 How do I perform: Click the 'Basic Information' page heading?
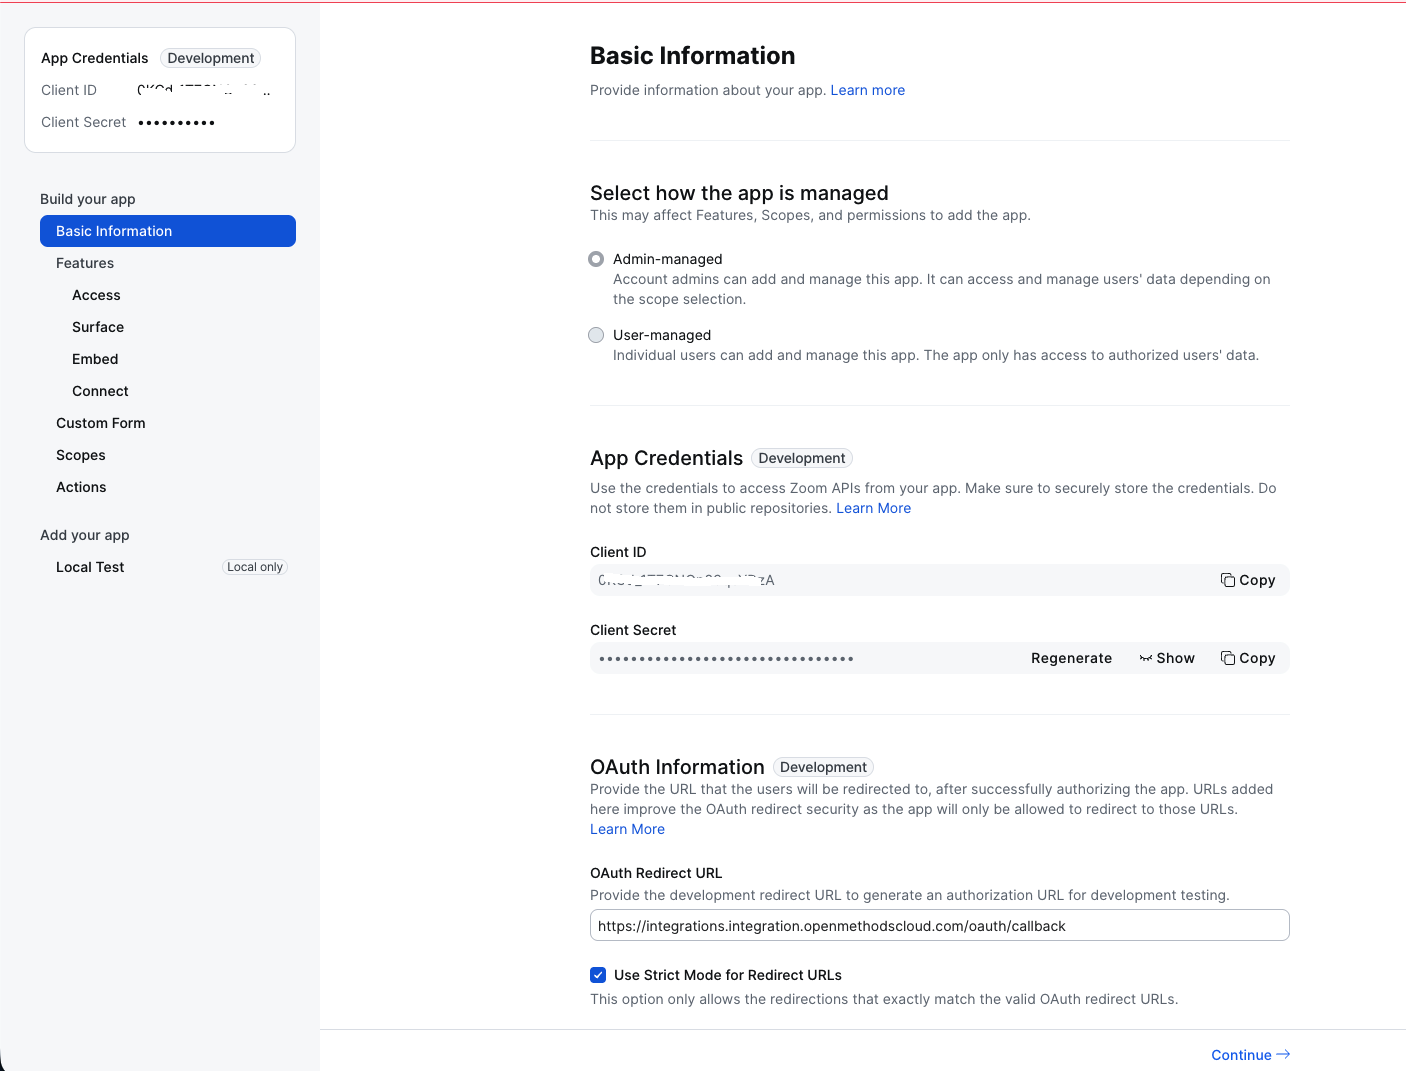pyautogui.click(x=693, y=56)
